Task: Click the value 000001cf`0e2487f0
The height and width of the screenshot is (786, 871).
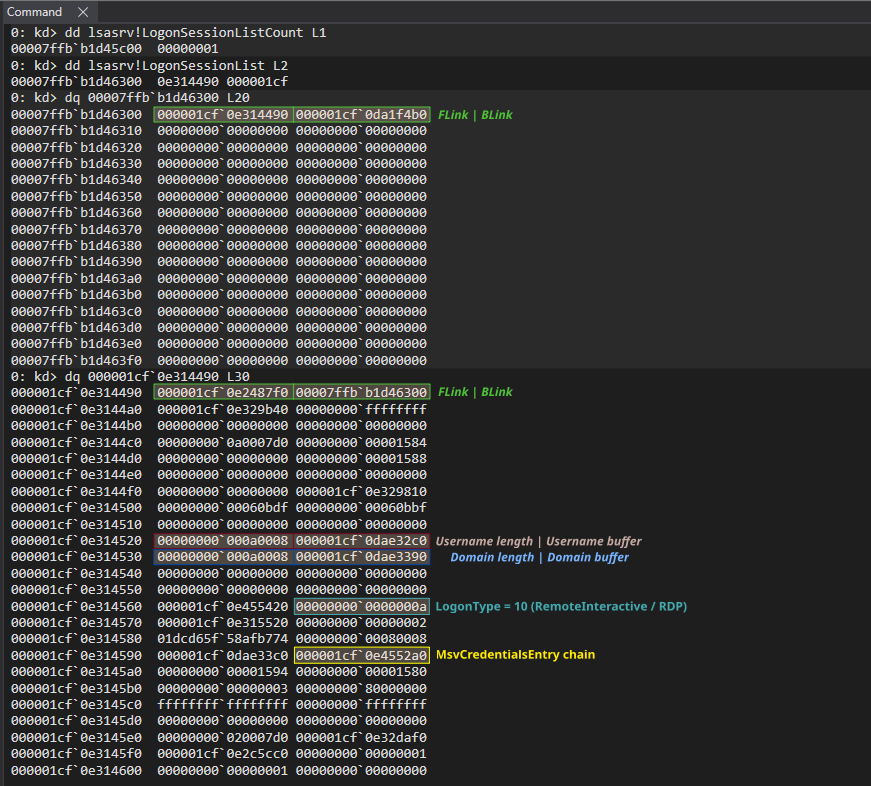Action: tap(223, 392)
